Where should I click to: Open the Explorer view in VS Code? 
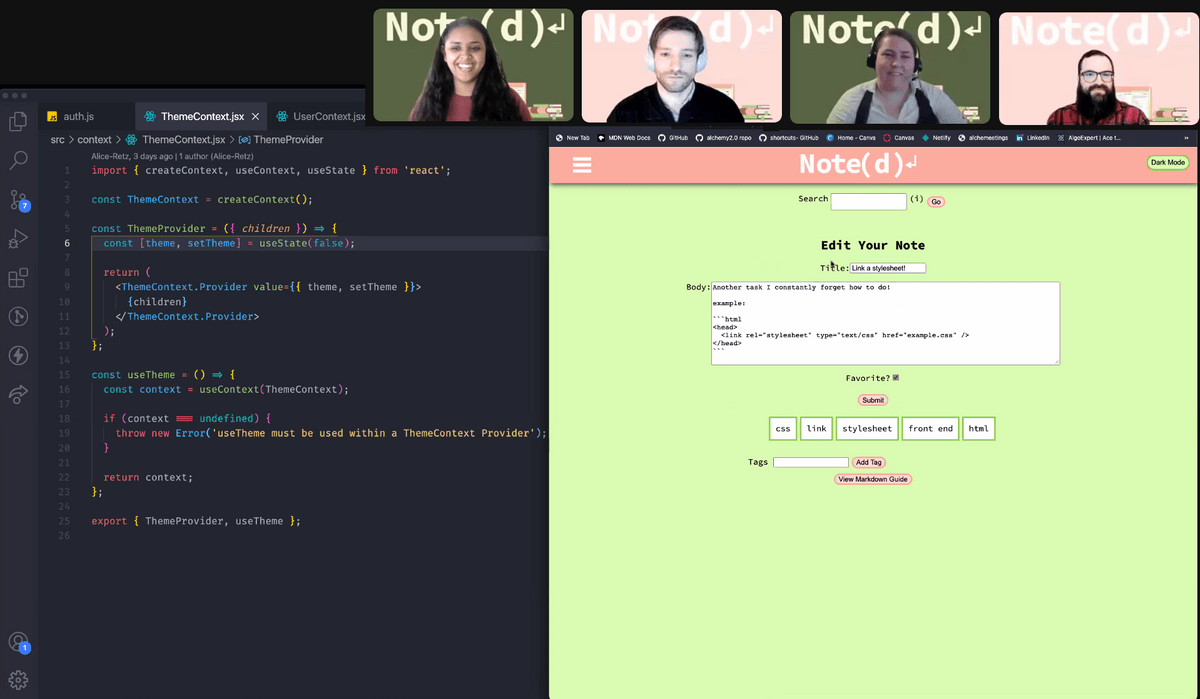pos(18,122)
